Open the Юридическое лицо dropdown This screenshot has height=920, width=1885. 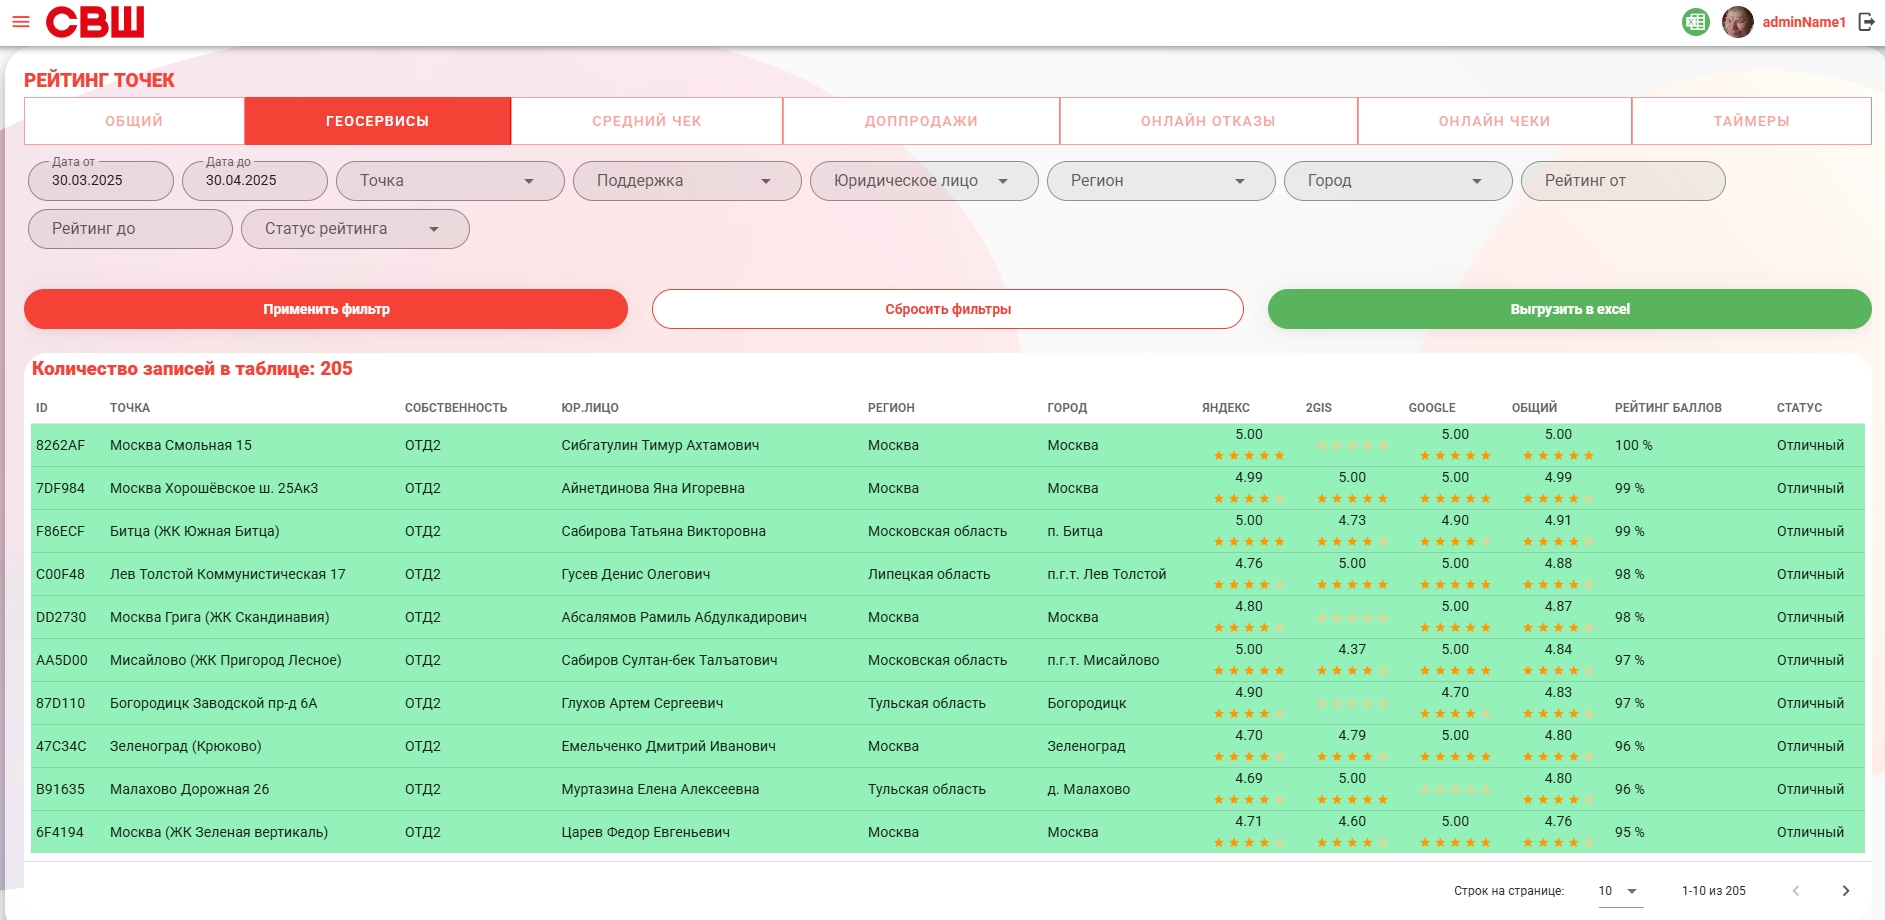[924, 181]
